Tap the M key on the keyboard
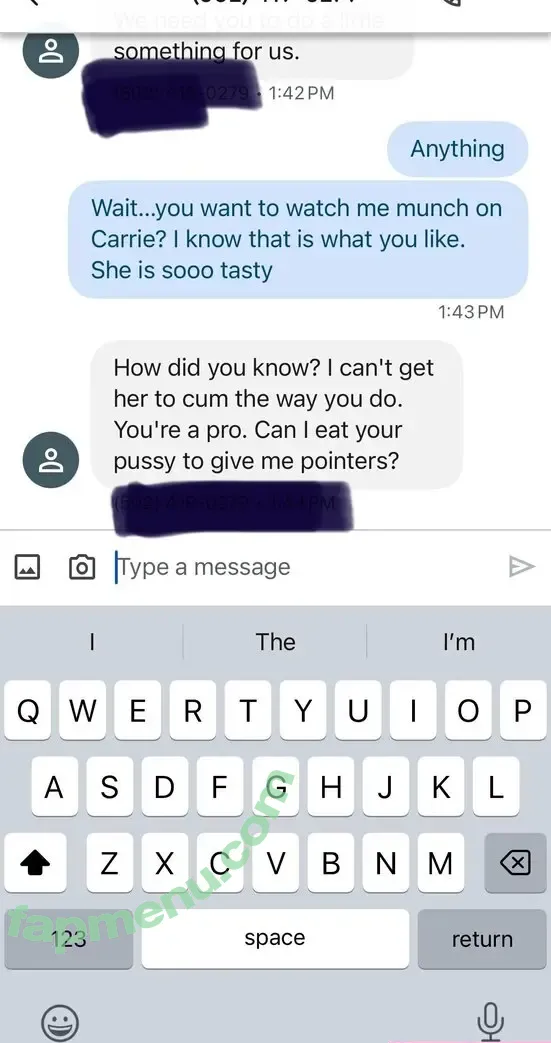This screenshot has height=1043, width=551. click(440, 863)
